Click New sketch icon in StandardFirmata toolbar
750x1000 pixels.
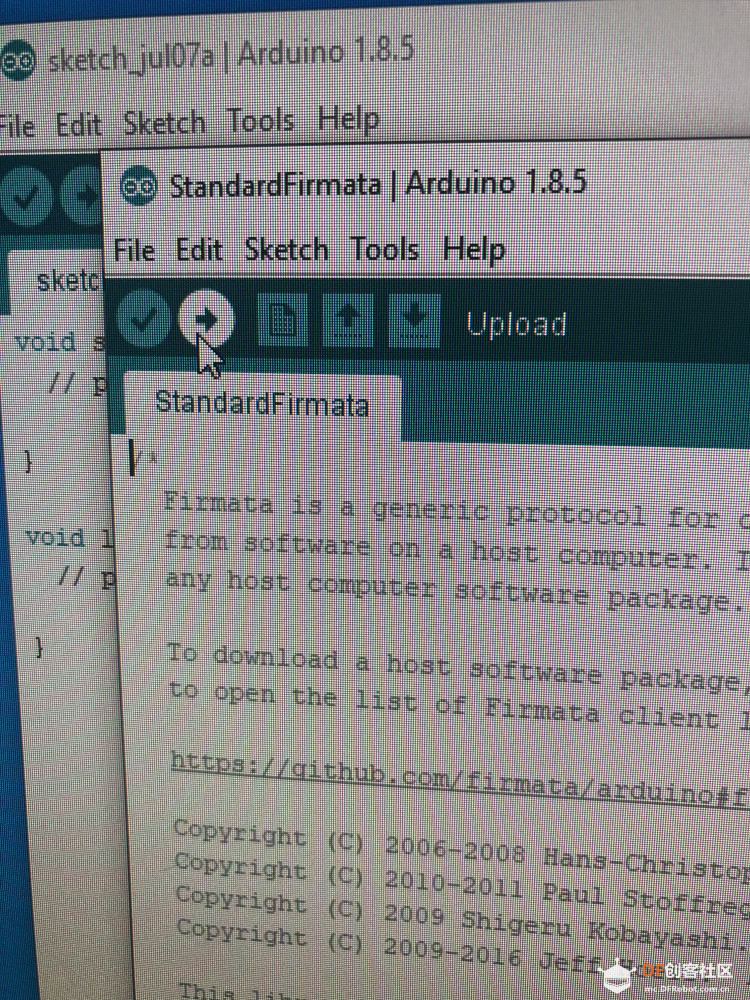[283, 320]
